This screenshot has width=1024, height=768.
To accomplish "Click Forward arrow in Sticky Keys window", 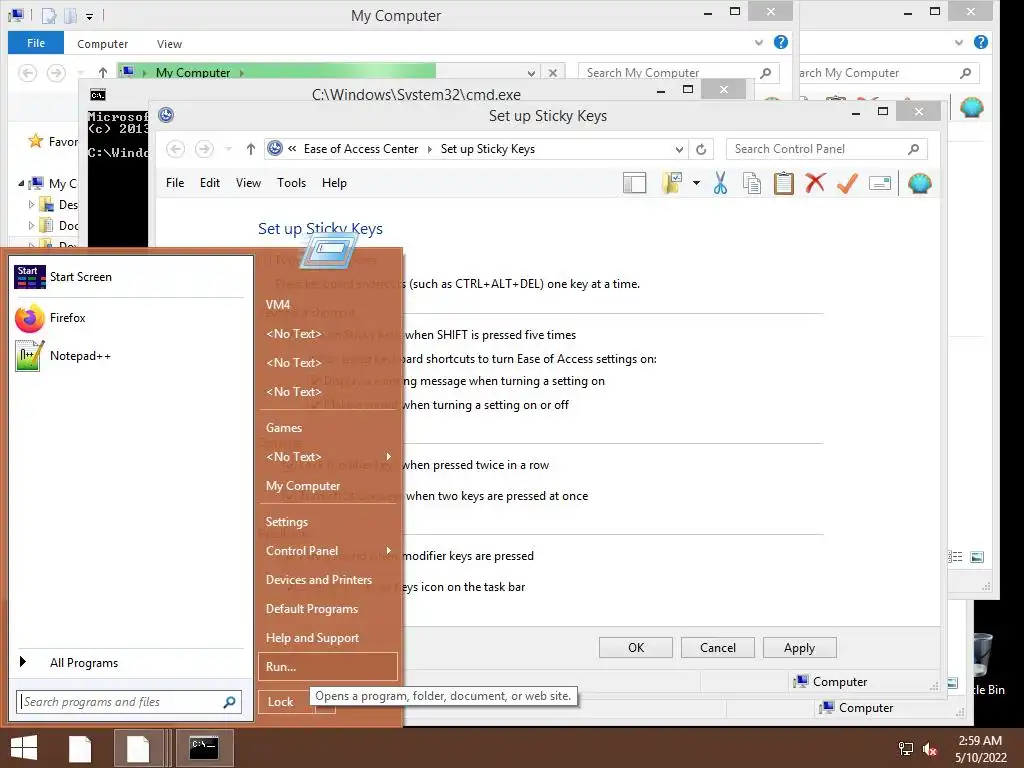I will pyautogui.click(x=204, y=150).
